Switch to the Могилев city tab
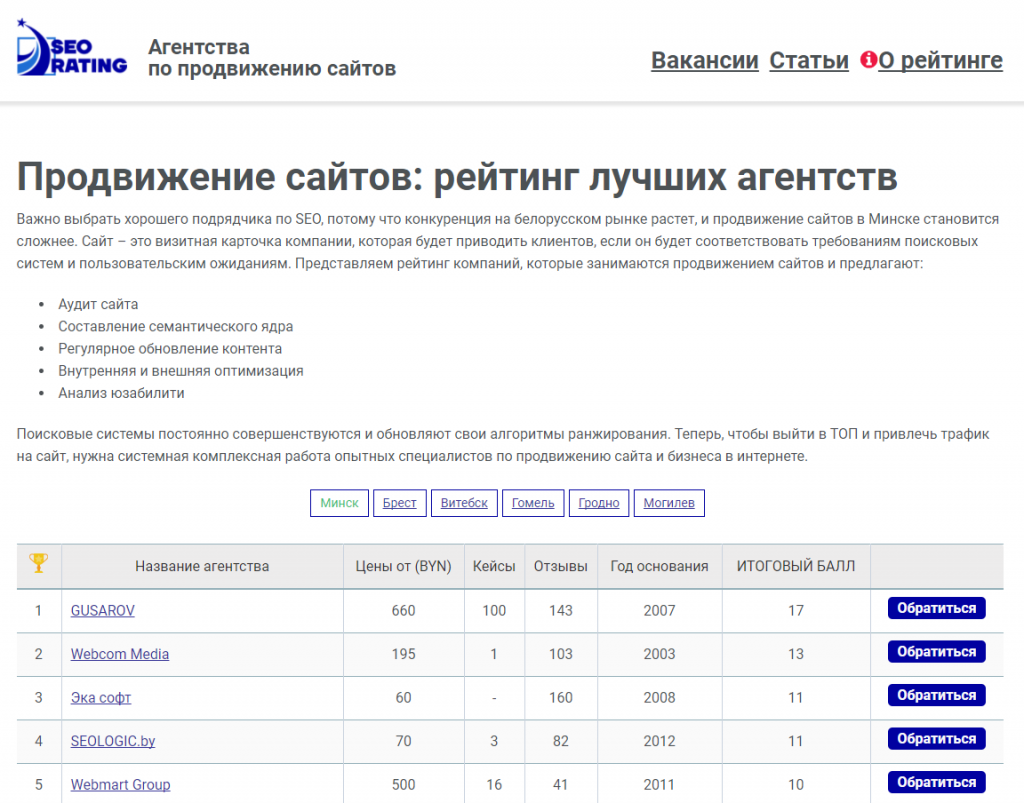This screenshot has height=803, width=1024. [669, 503]
